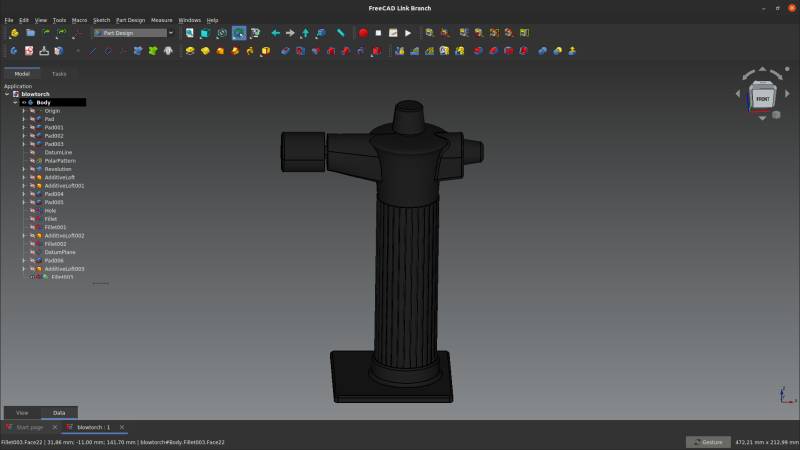
Task: Click the Gesture navigation style button
Action: [x=708, y=442]
